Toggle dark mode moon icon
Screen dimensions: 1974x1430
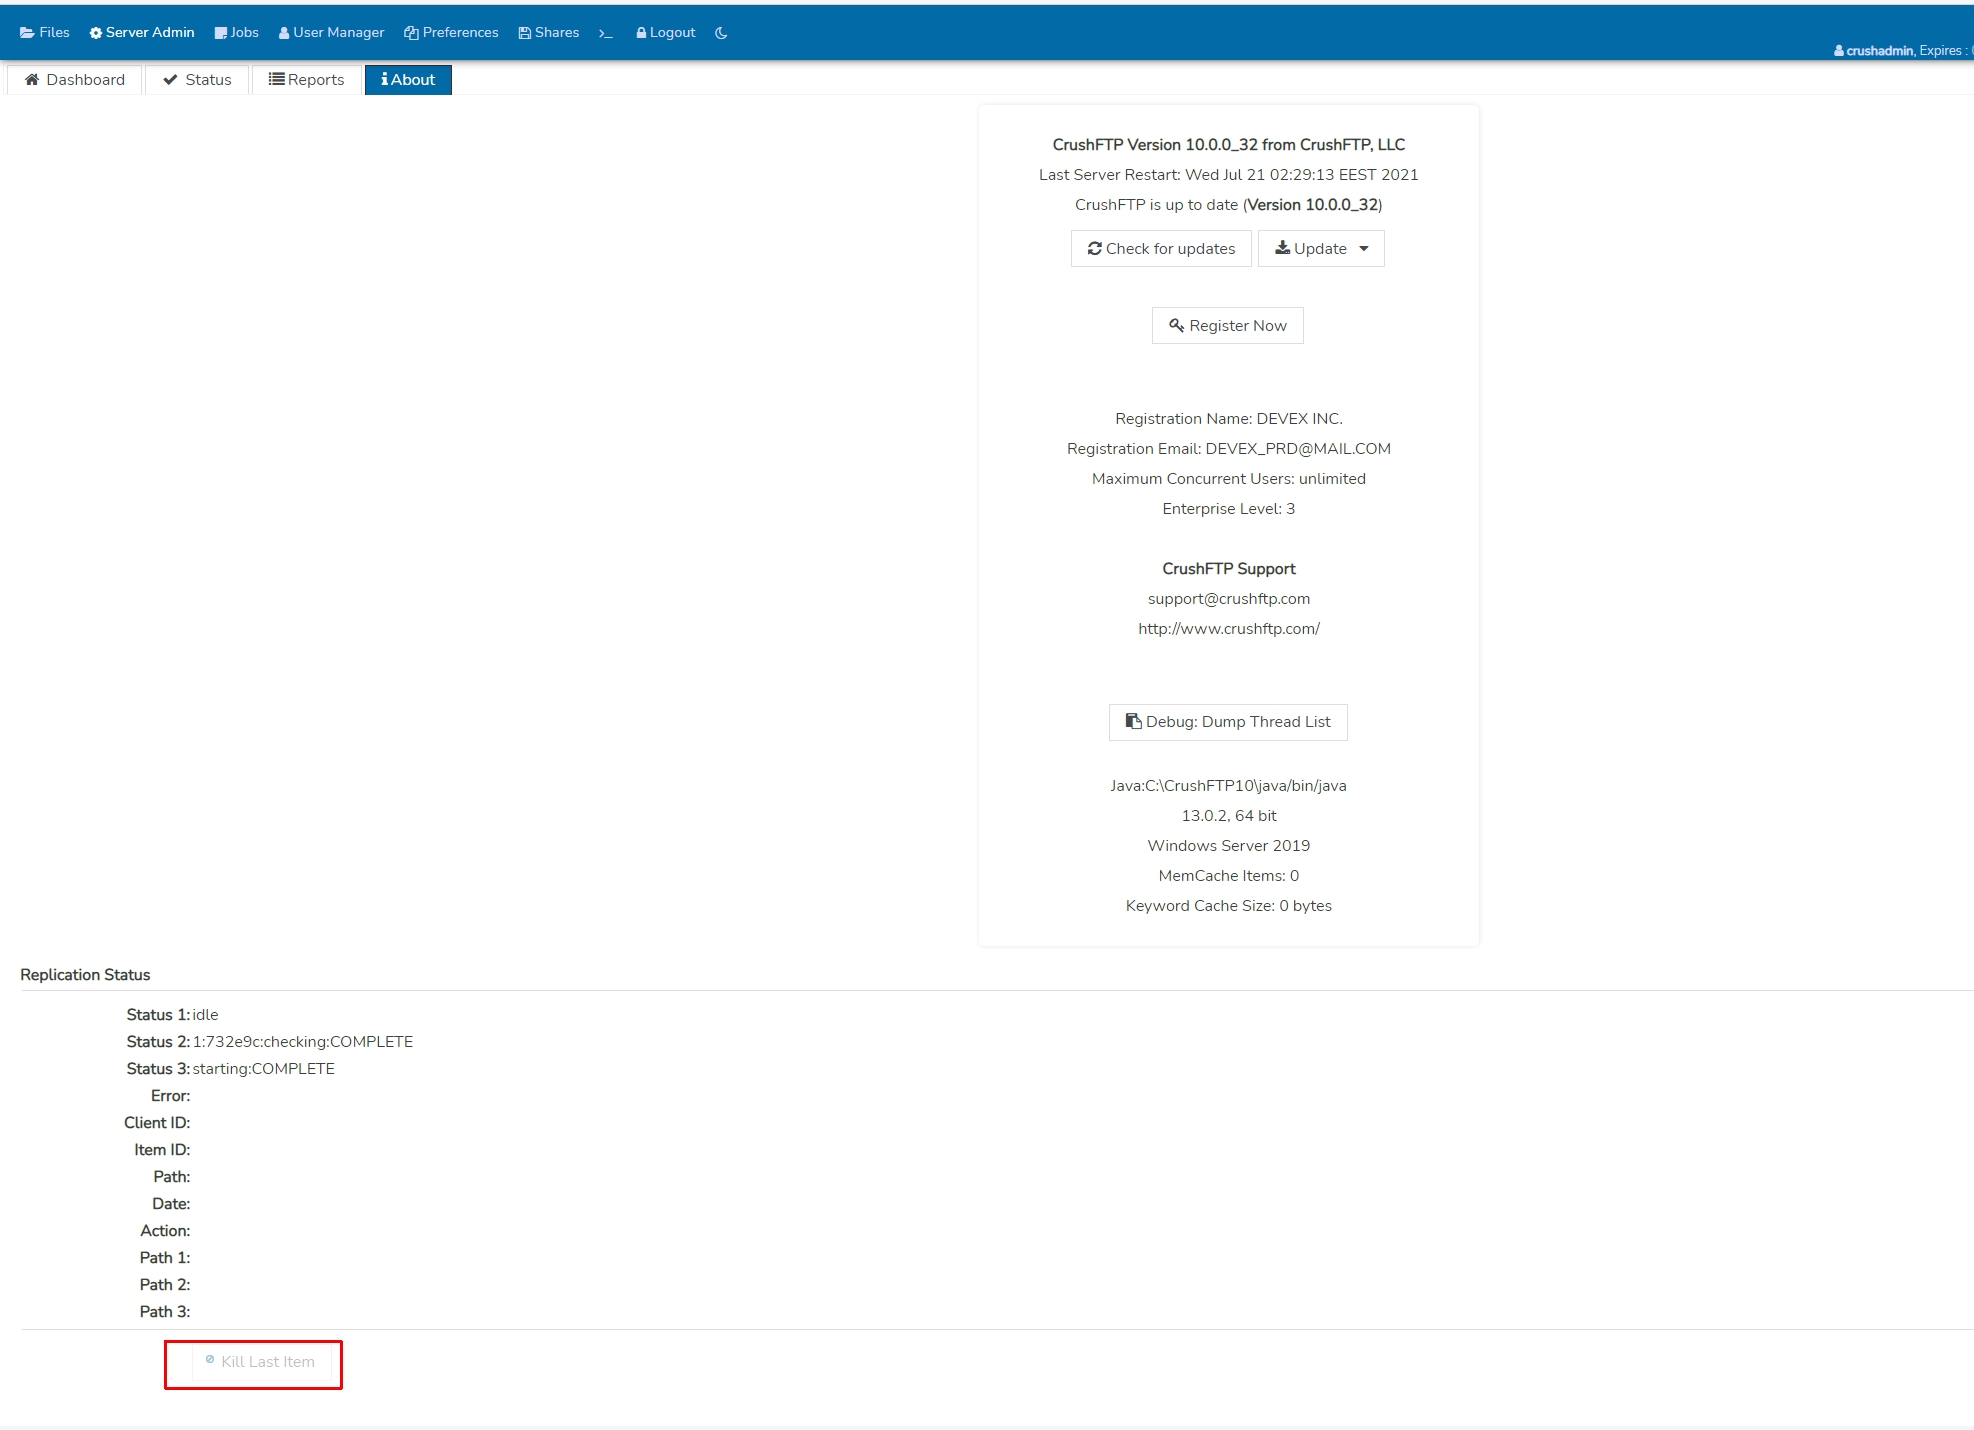[721, 33]
